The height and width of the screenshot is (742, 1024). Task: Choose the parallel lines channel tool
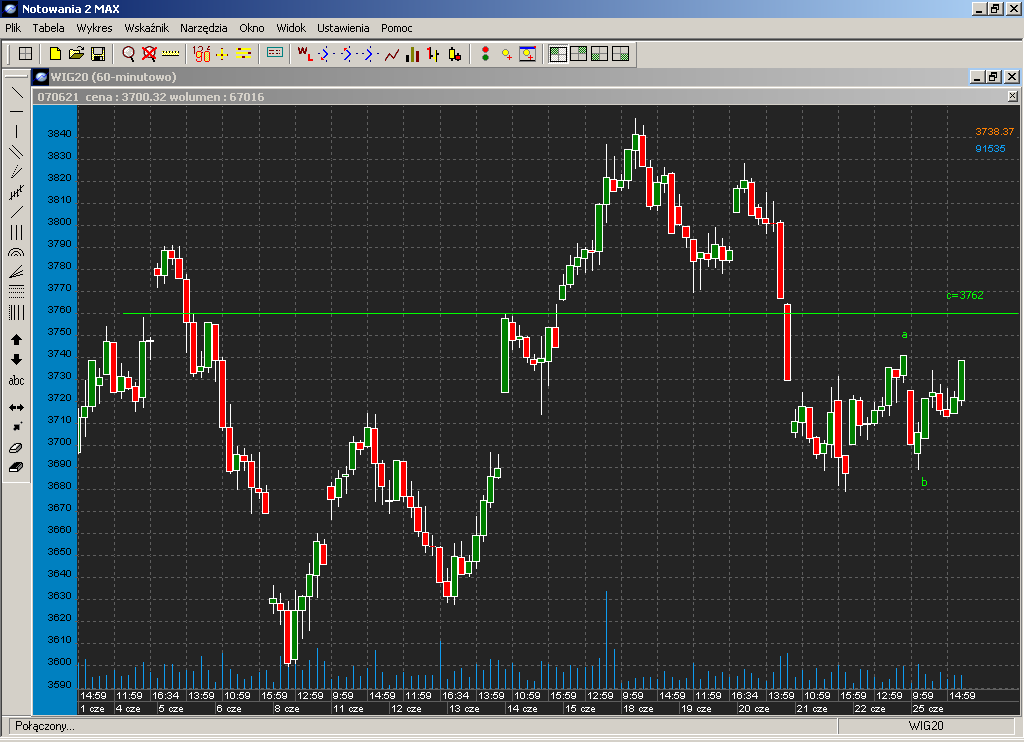pos(16,152)
